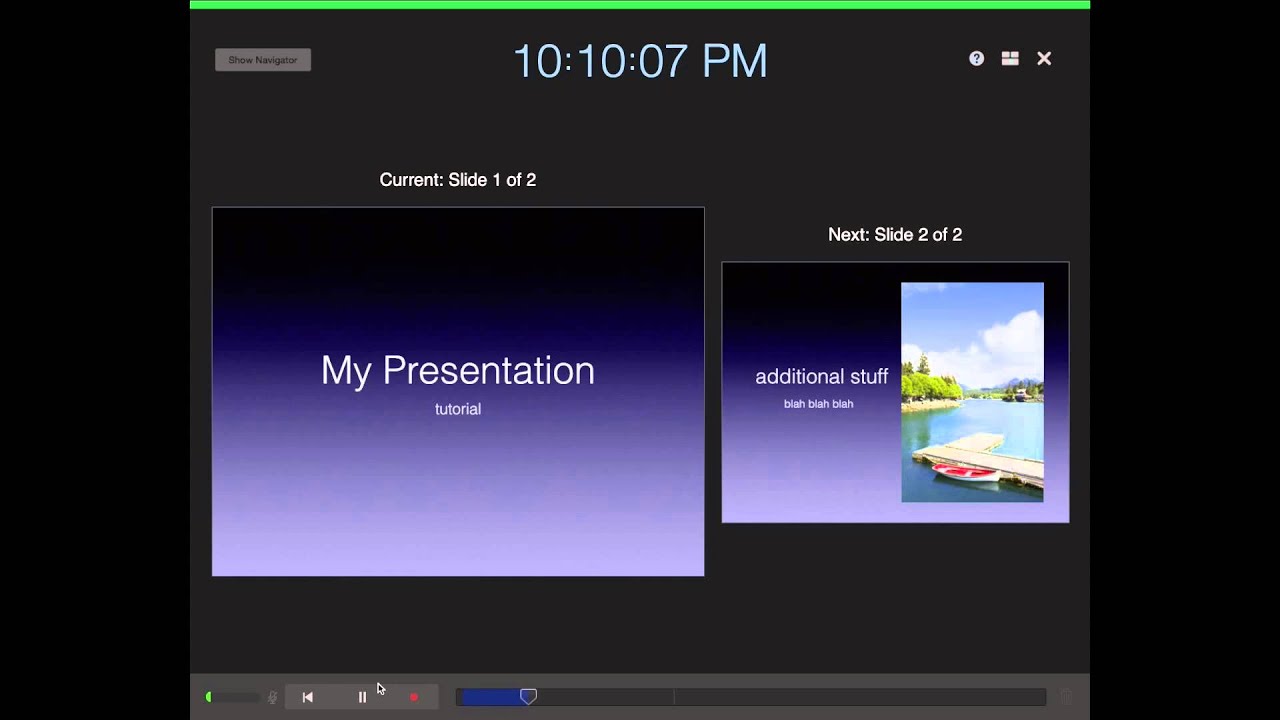Viewport: 1280px width, 720px height.
Task: Click the next slide additional stuff preview
Action: (x=895, y=392)
